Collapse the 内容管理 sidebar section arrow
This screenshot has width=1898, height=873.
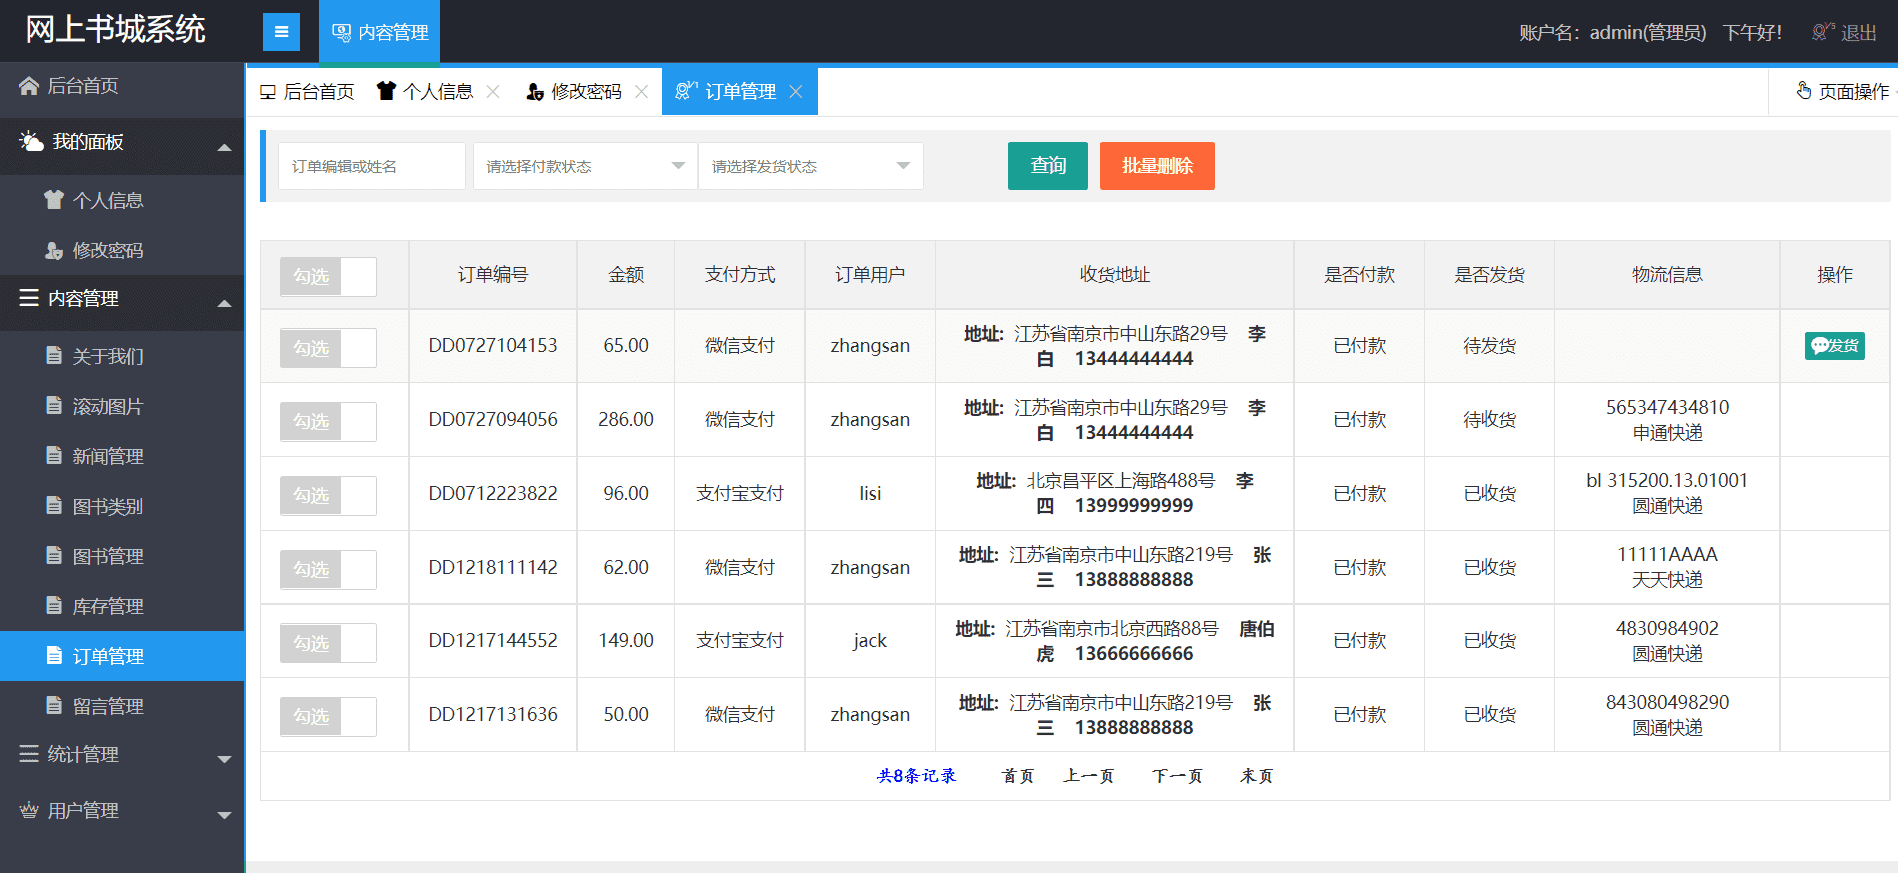(x=224, y=303)
